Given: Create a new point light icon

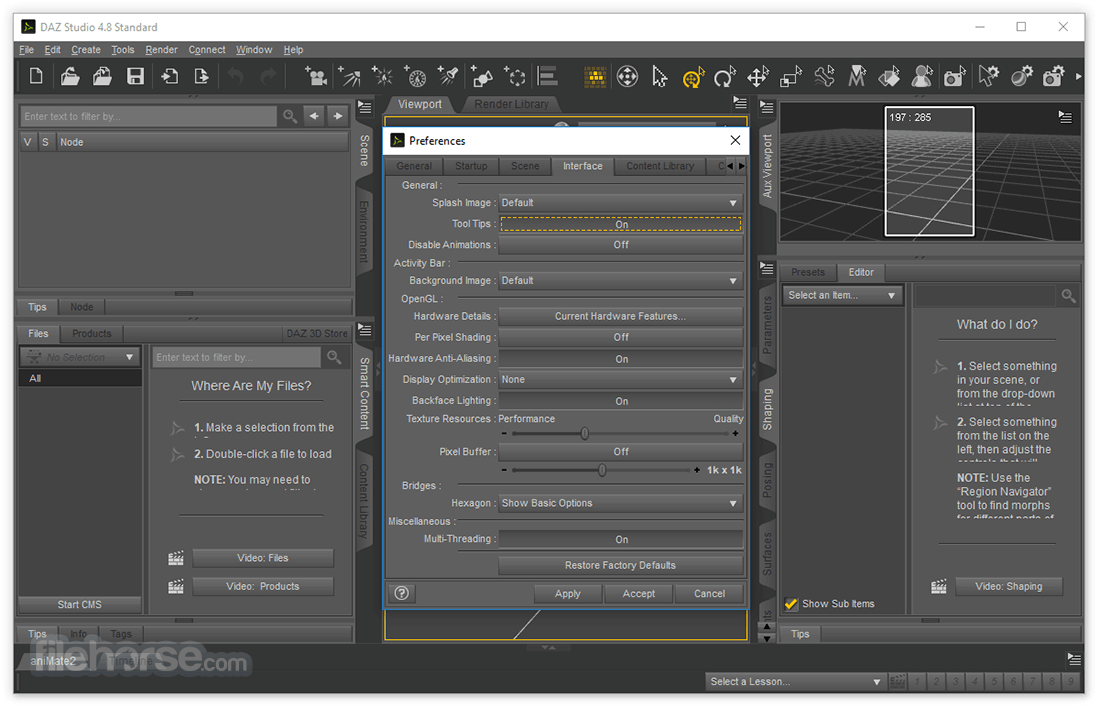Looking at the screenshot, I should [382, 76].
